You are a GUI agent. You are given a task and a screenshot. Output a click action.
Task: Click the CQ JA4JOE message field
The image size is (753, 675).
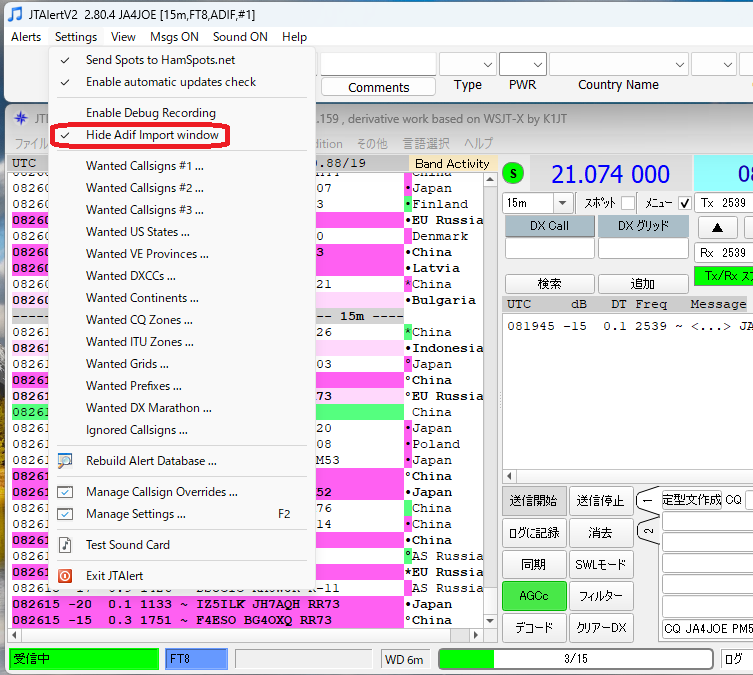(707, 628)
